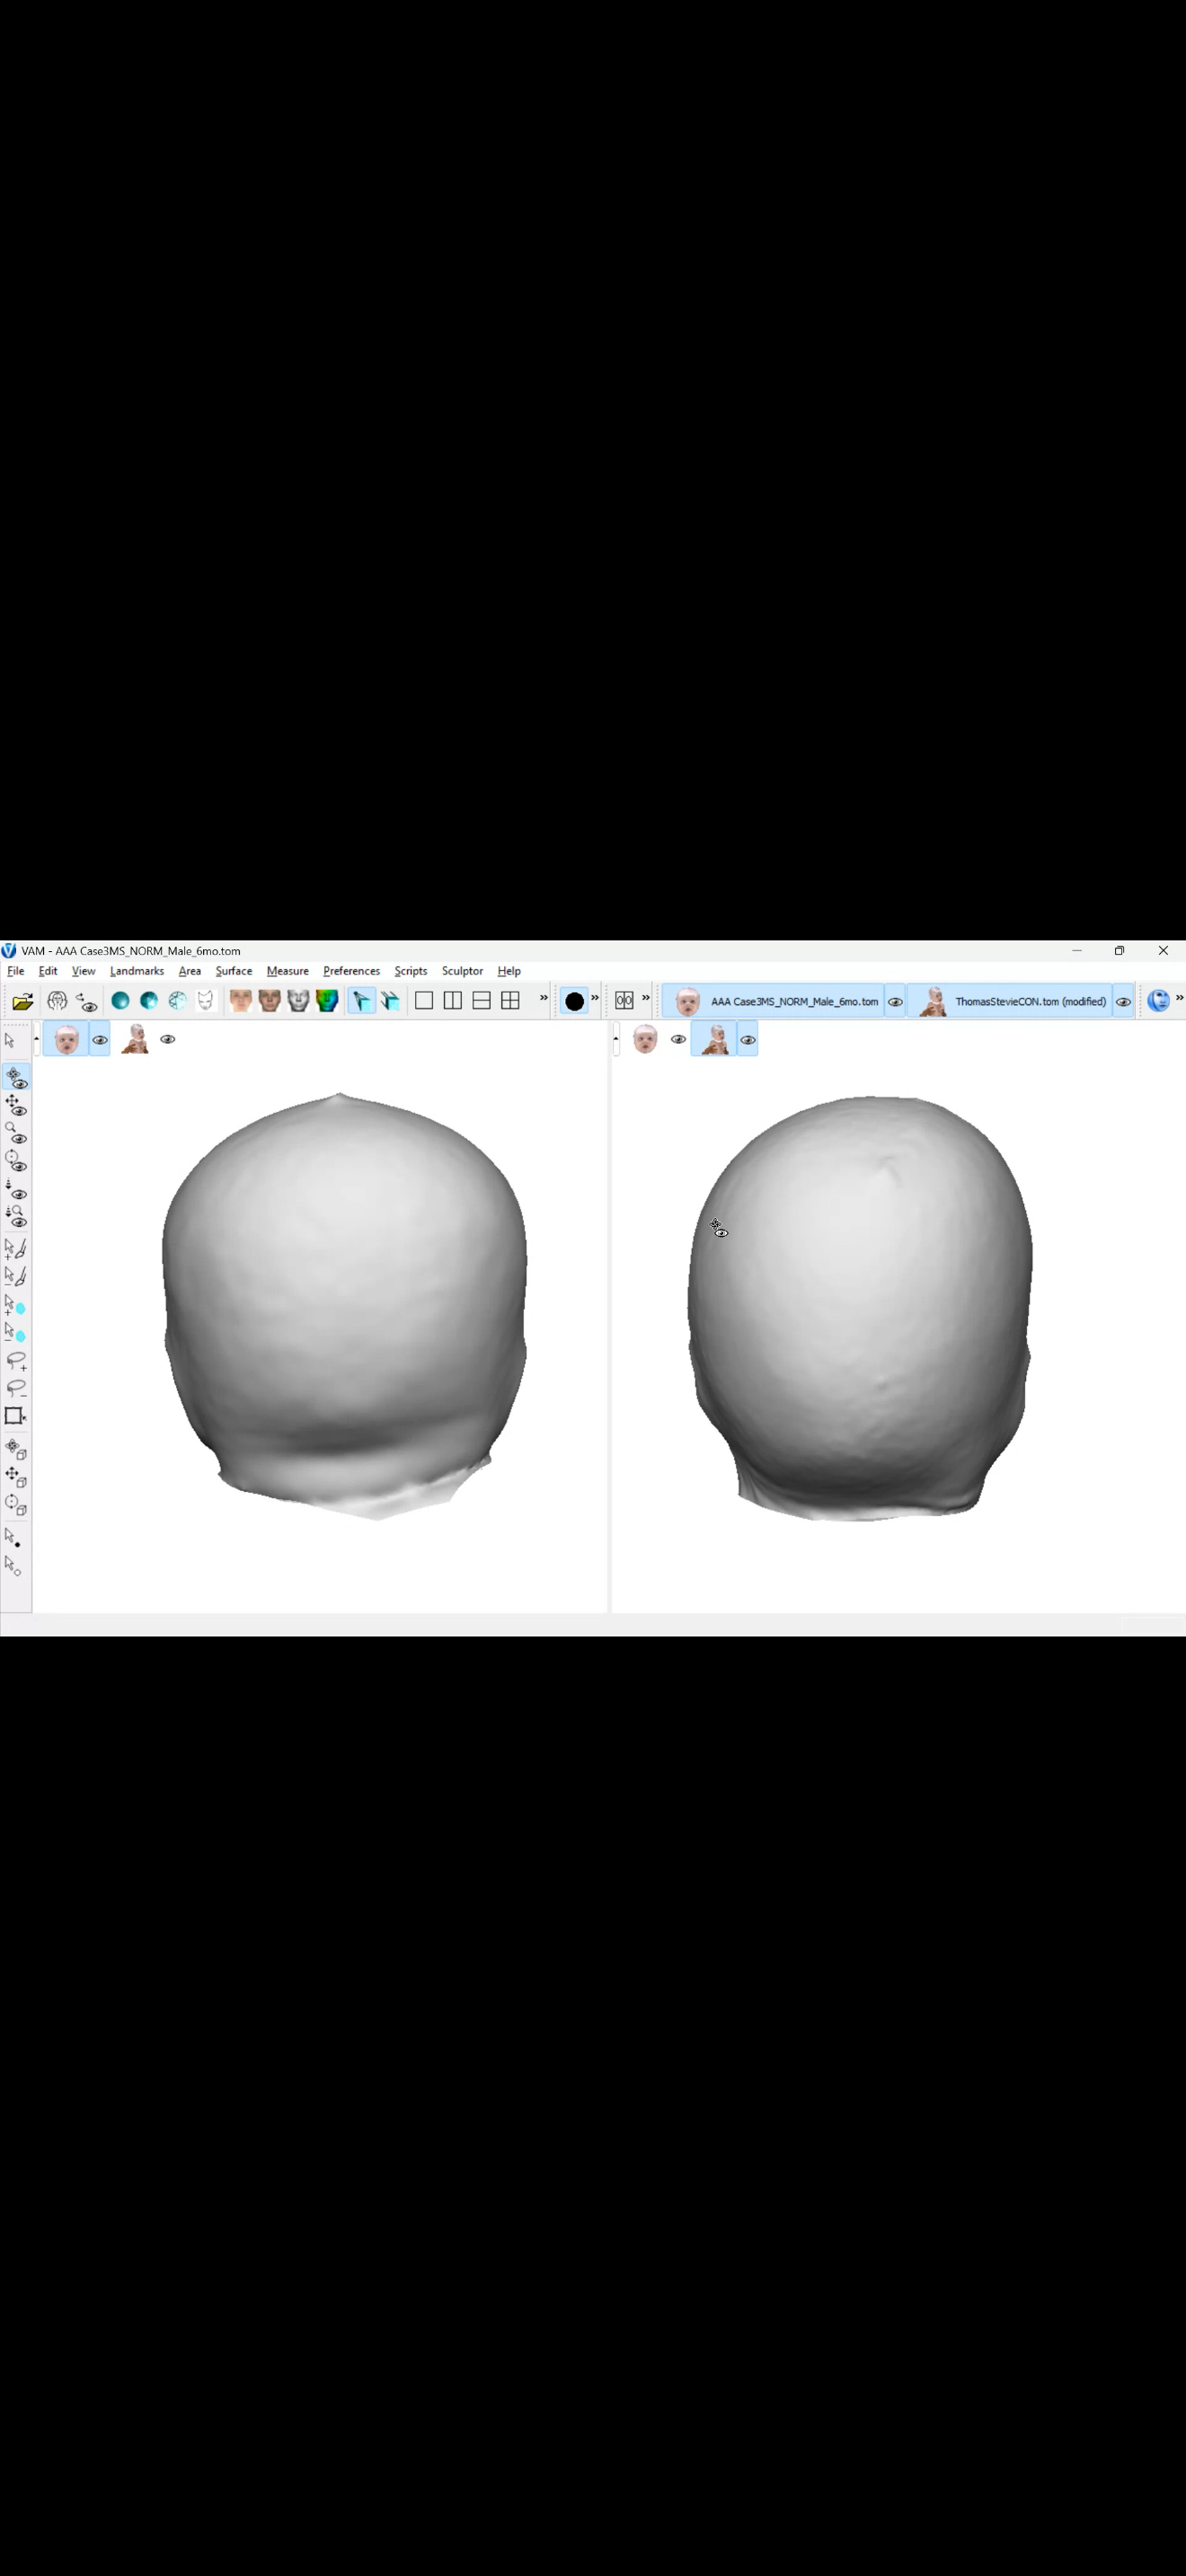Select the place solid landmark point tool
Viewport: 1186px width, 2576px height.
14,1538
